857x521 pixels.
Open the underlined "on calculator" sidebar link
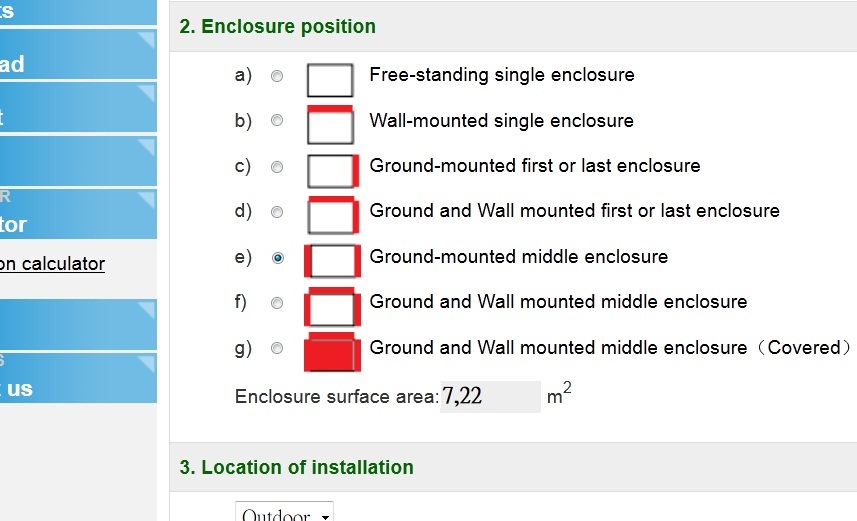pos(52,264)
